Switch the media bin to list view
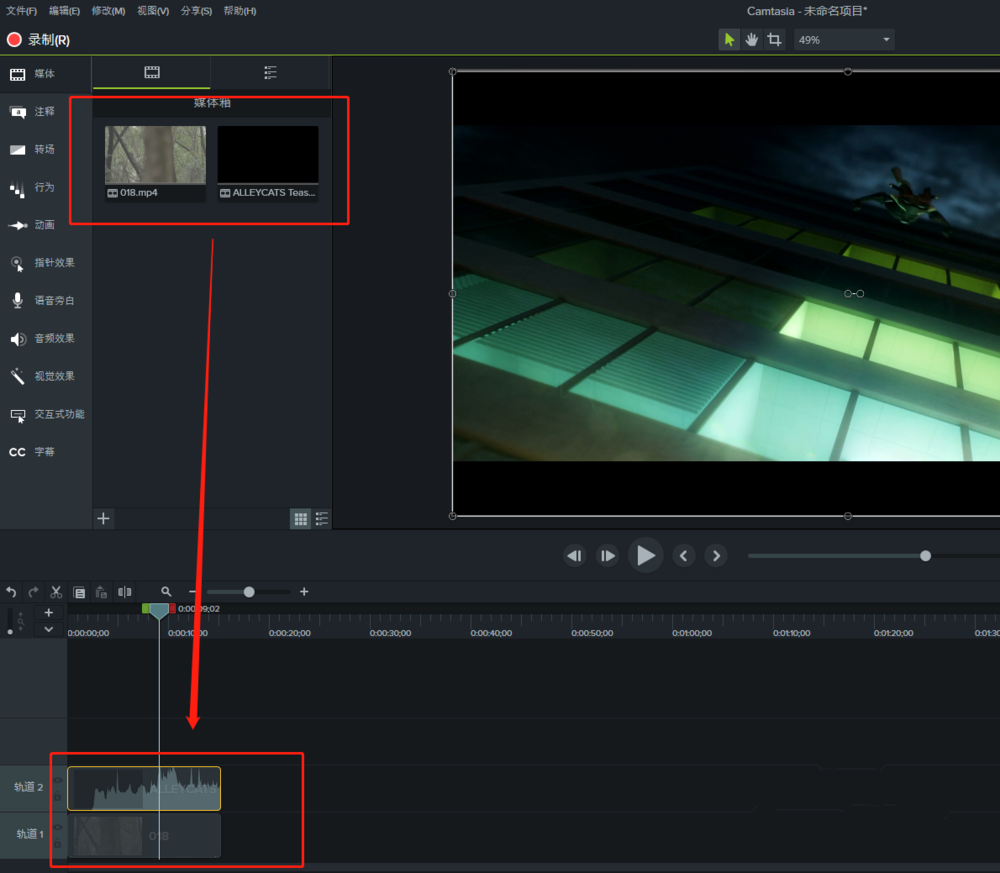1000x873 pixels. pos(321,518)
